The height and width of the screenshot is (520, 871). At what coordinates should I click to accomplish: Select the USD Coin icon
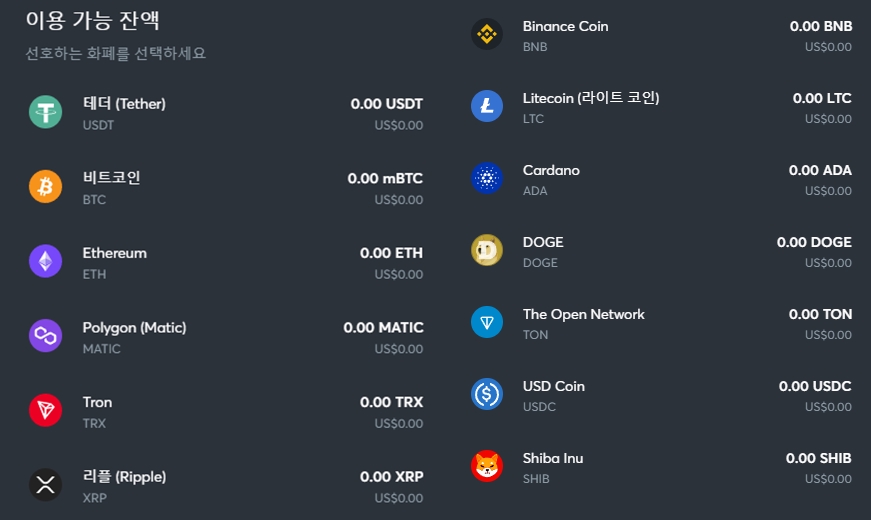coord(487,394)
